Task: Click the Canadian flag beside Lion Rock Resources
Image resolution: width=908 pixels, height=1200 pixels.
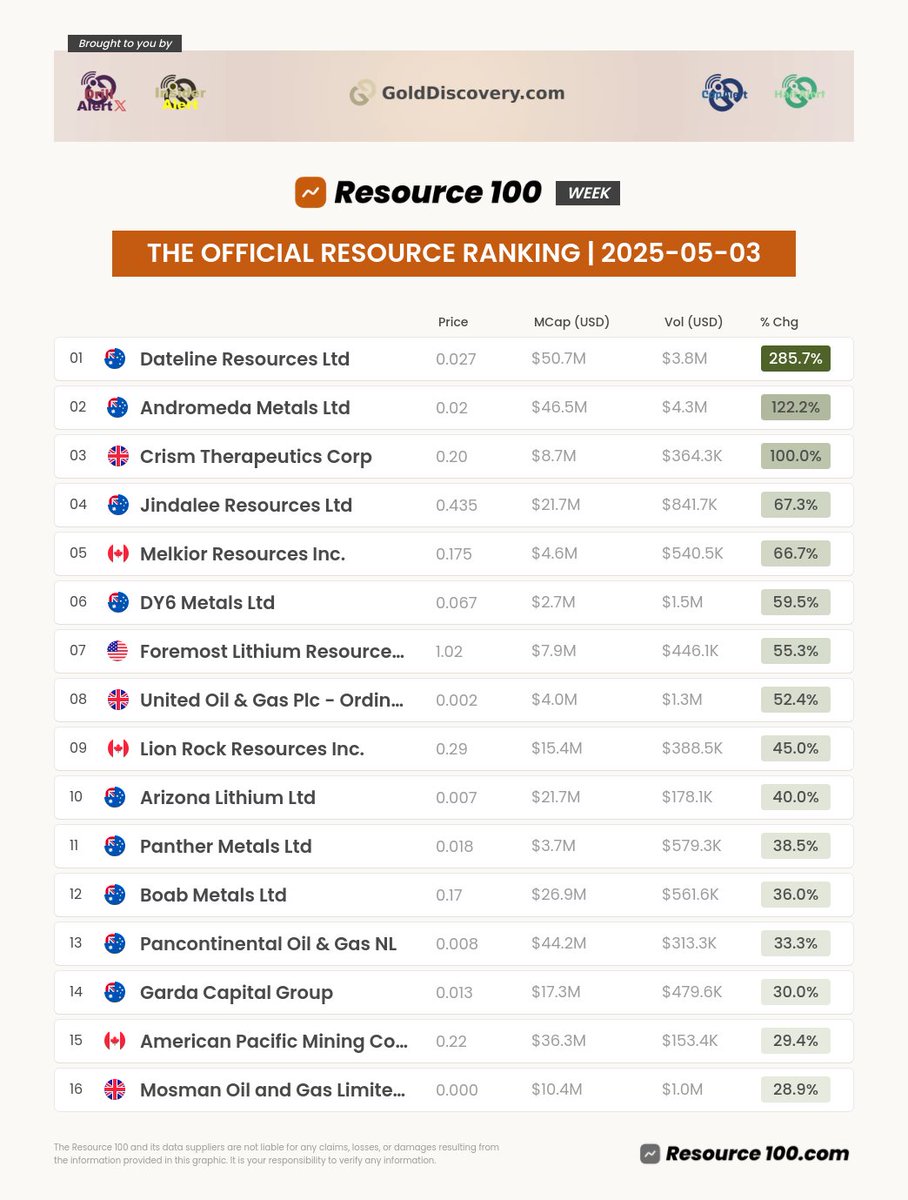Action: (118, 748)
